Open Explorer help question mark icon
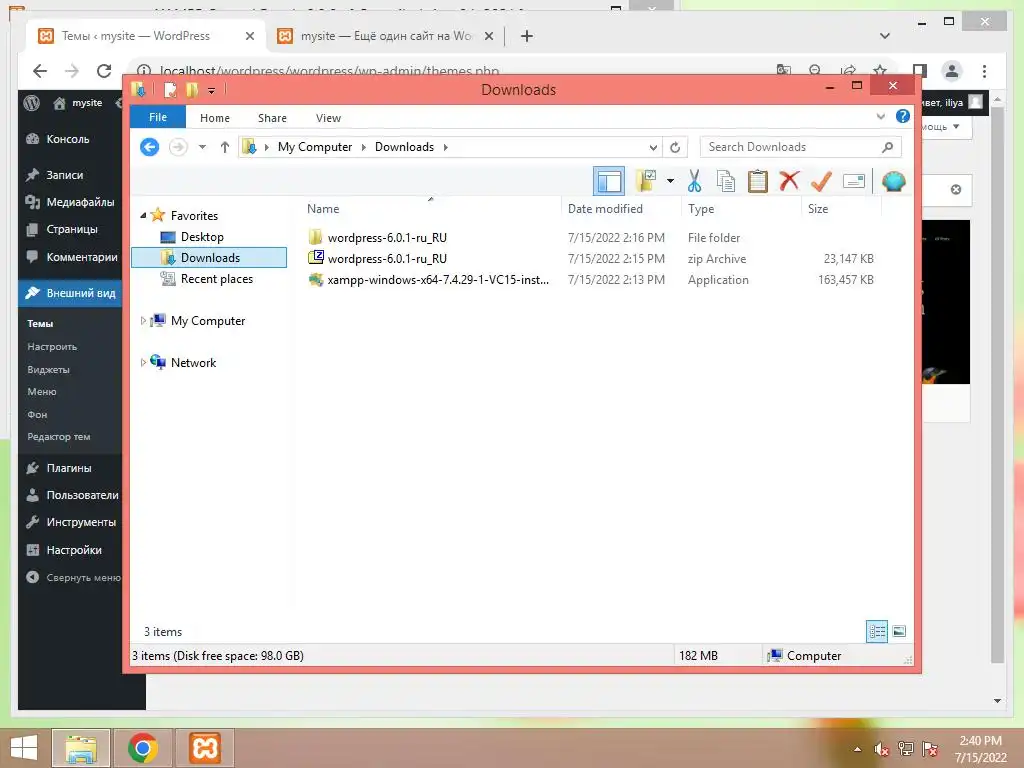The width and height of the screenshot is (1024, 768). click(x=903, y=116)
